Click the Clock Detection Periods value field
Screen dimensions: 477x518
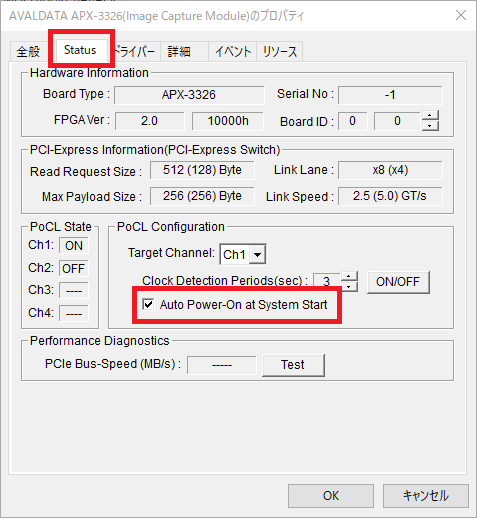[x=327, y=282]
